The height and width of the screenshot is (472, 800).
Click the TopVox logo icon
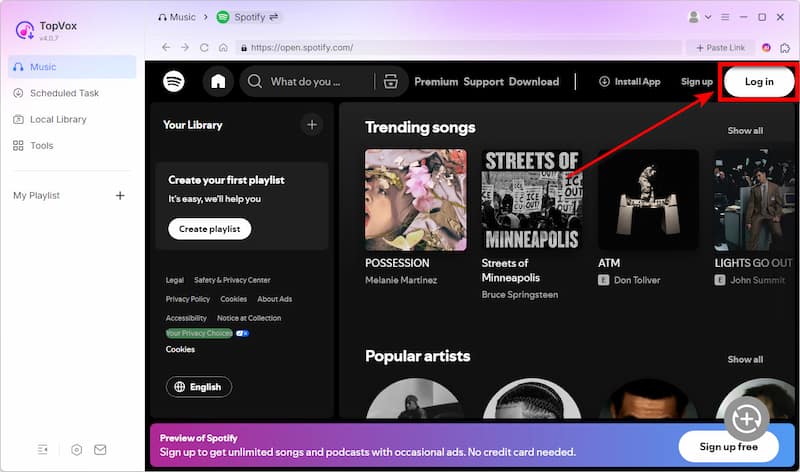pos(24,30)
